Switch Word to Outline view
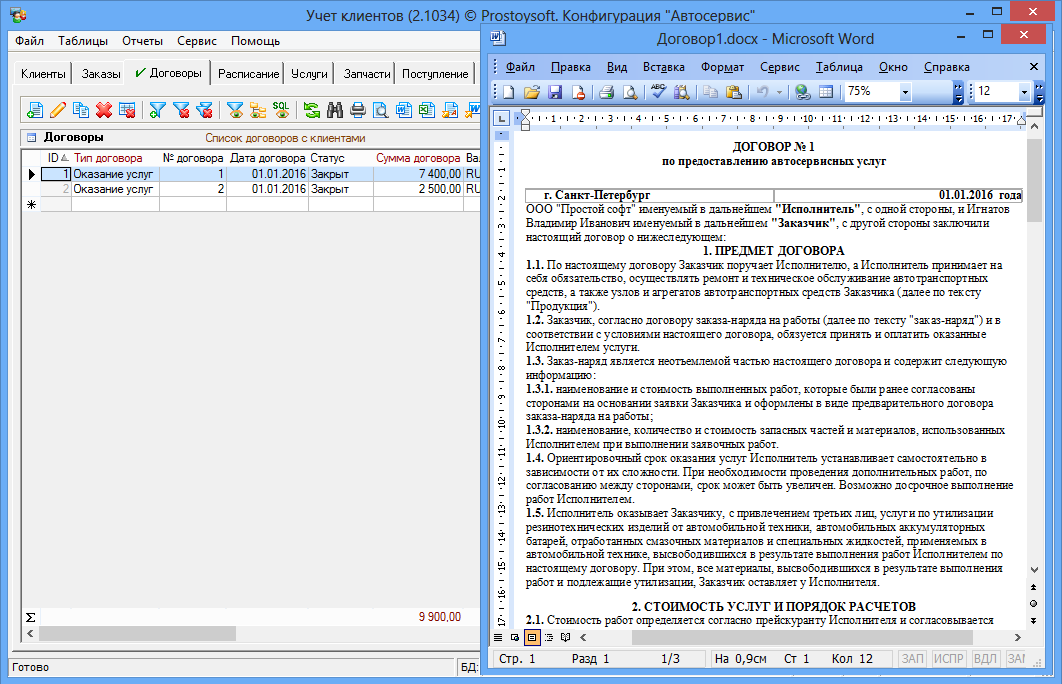 coord(549,637)
